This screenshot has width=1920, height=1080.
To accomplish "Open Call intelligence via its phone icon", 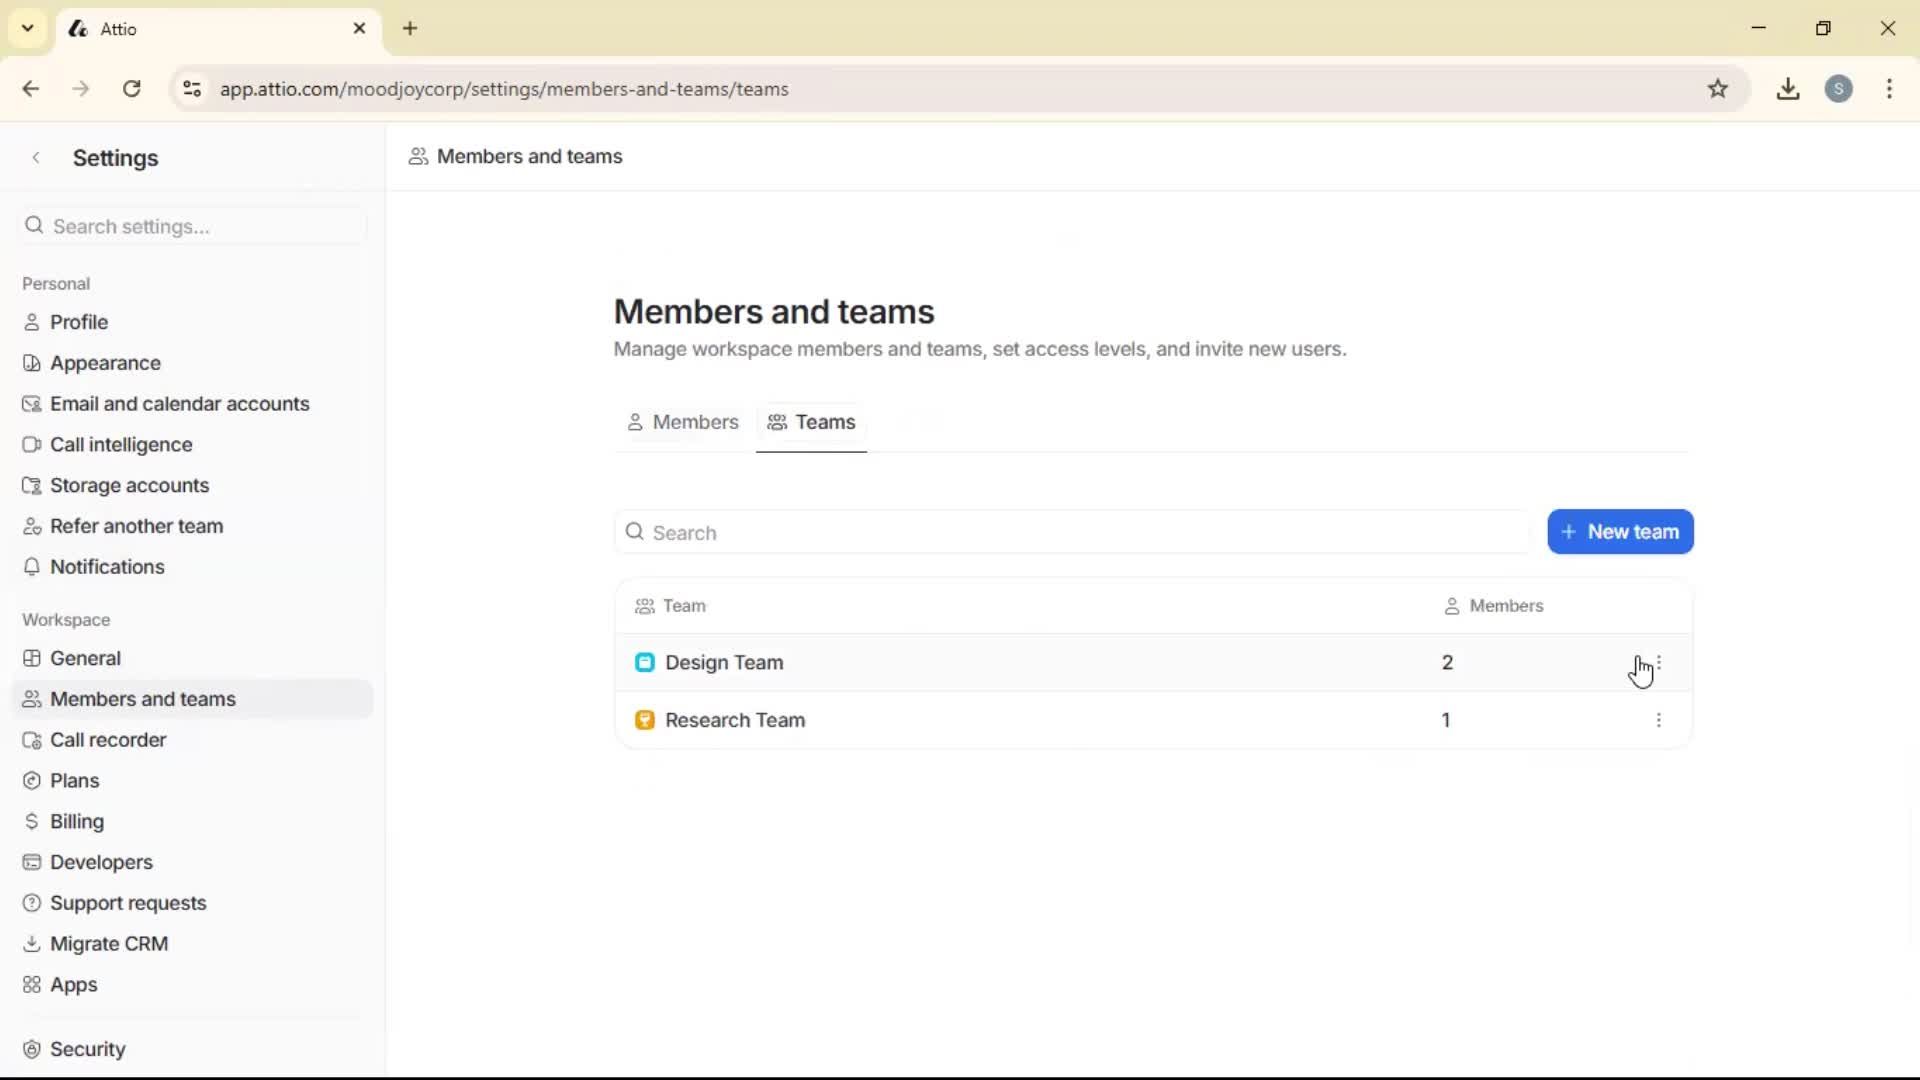I will pyautogui.click(x=32, y=444).
